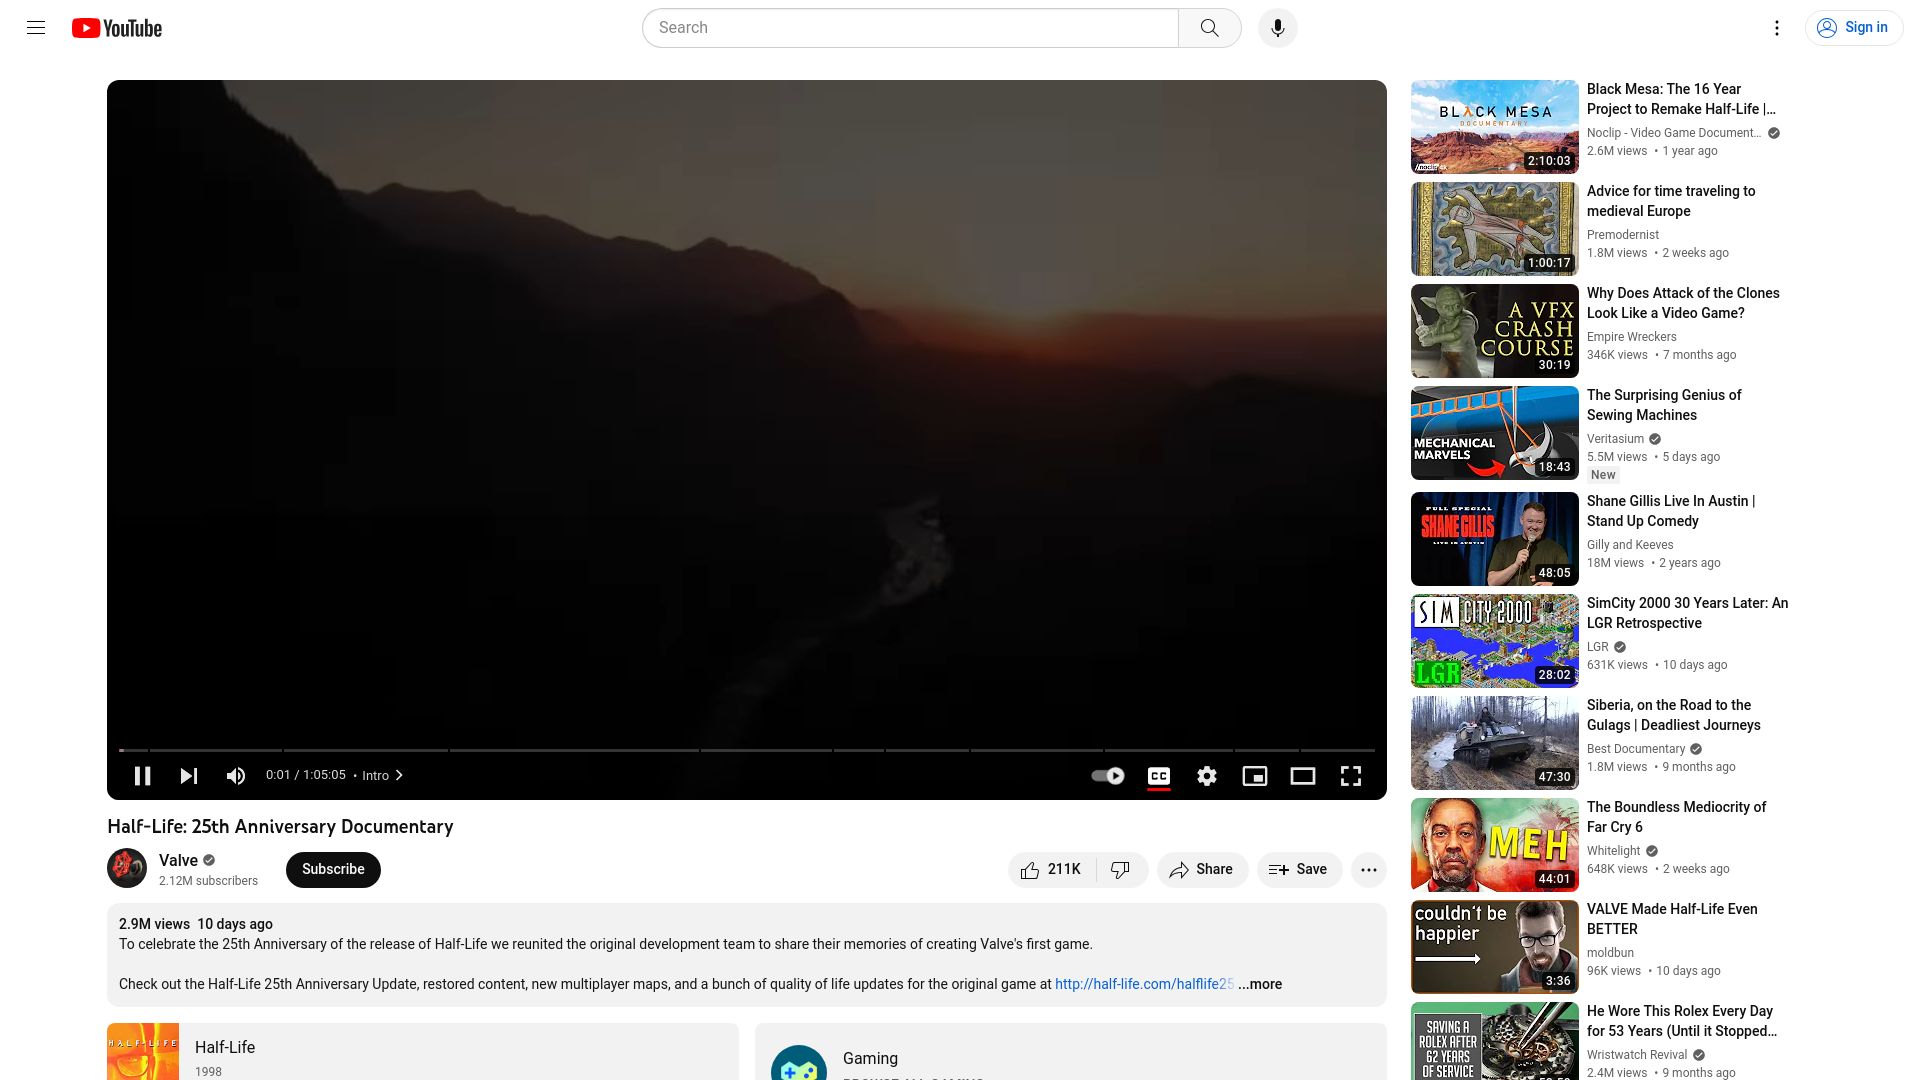Open Shane Gillis Live In Austin video

1670,511
